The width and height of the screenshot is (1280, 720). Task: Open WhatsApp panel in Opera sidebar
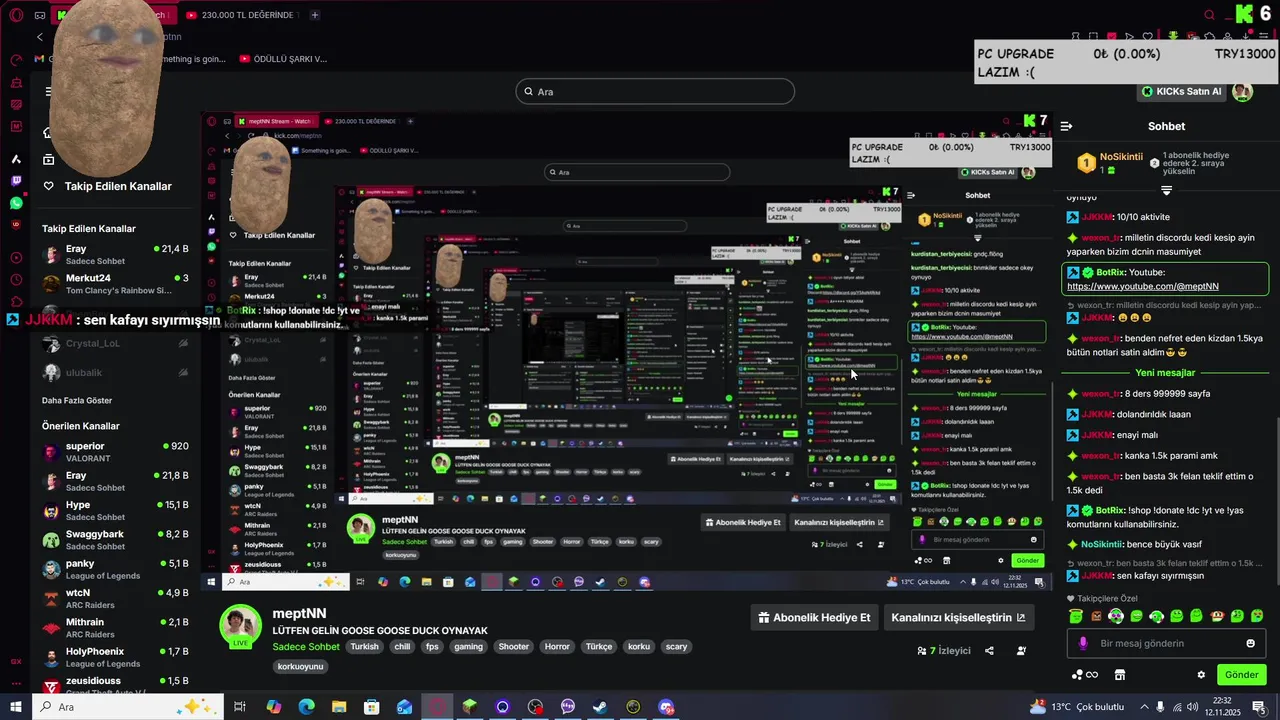coord(16,203)
